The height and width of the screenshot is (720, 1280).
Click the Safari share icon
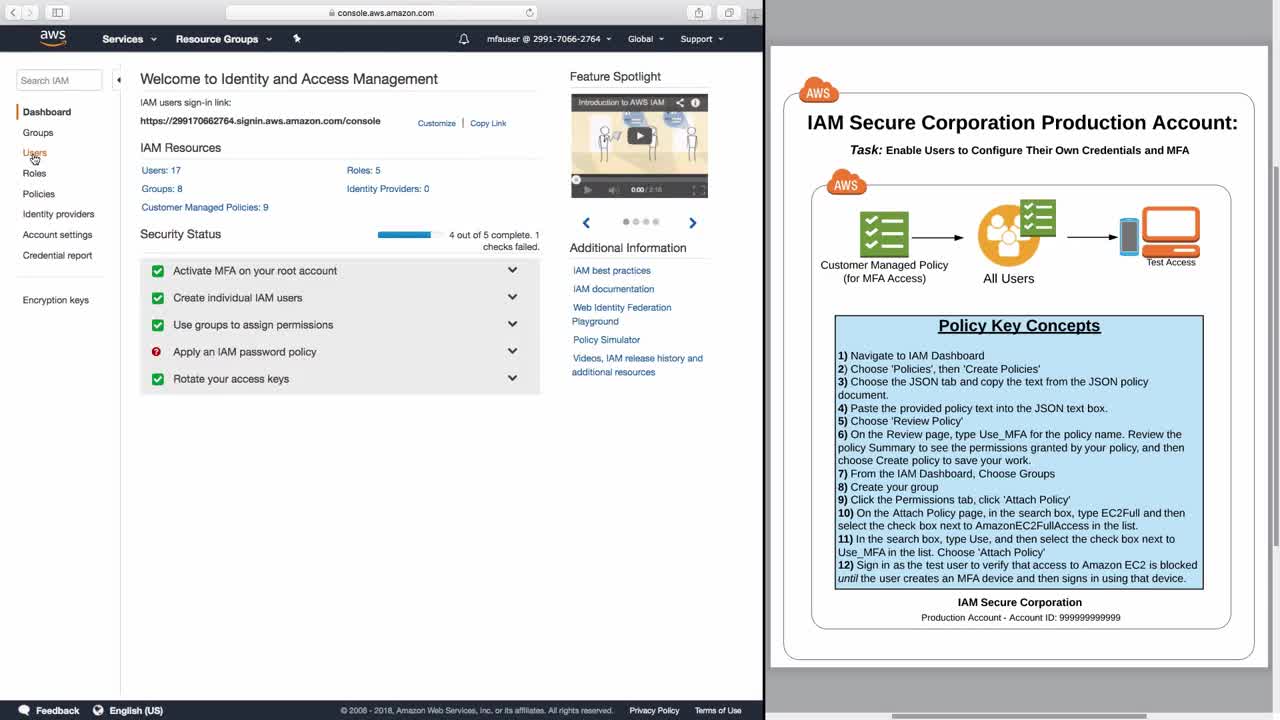pos(699,13)
